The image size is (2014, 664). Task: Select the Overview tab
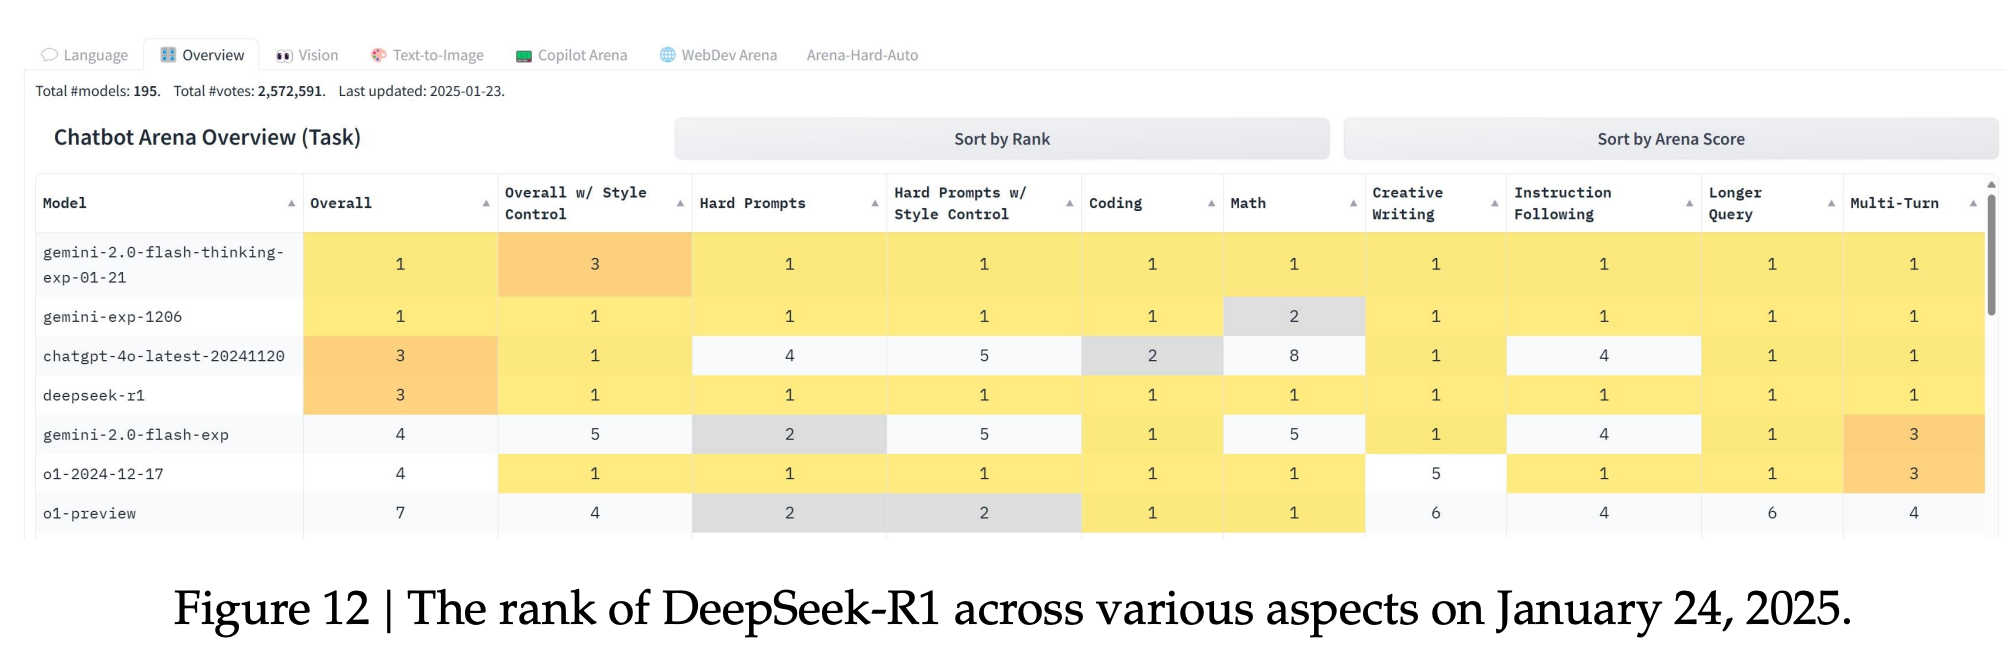coord(202,55)
